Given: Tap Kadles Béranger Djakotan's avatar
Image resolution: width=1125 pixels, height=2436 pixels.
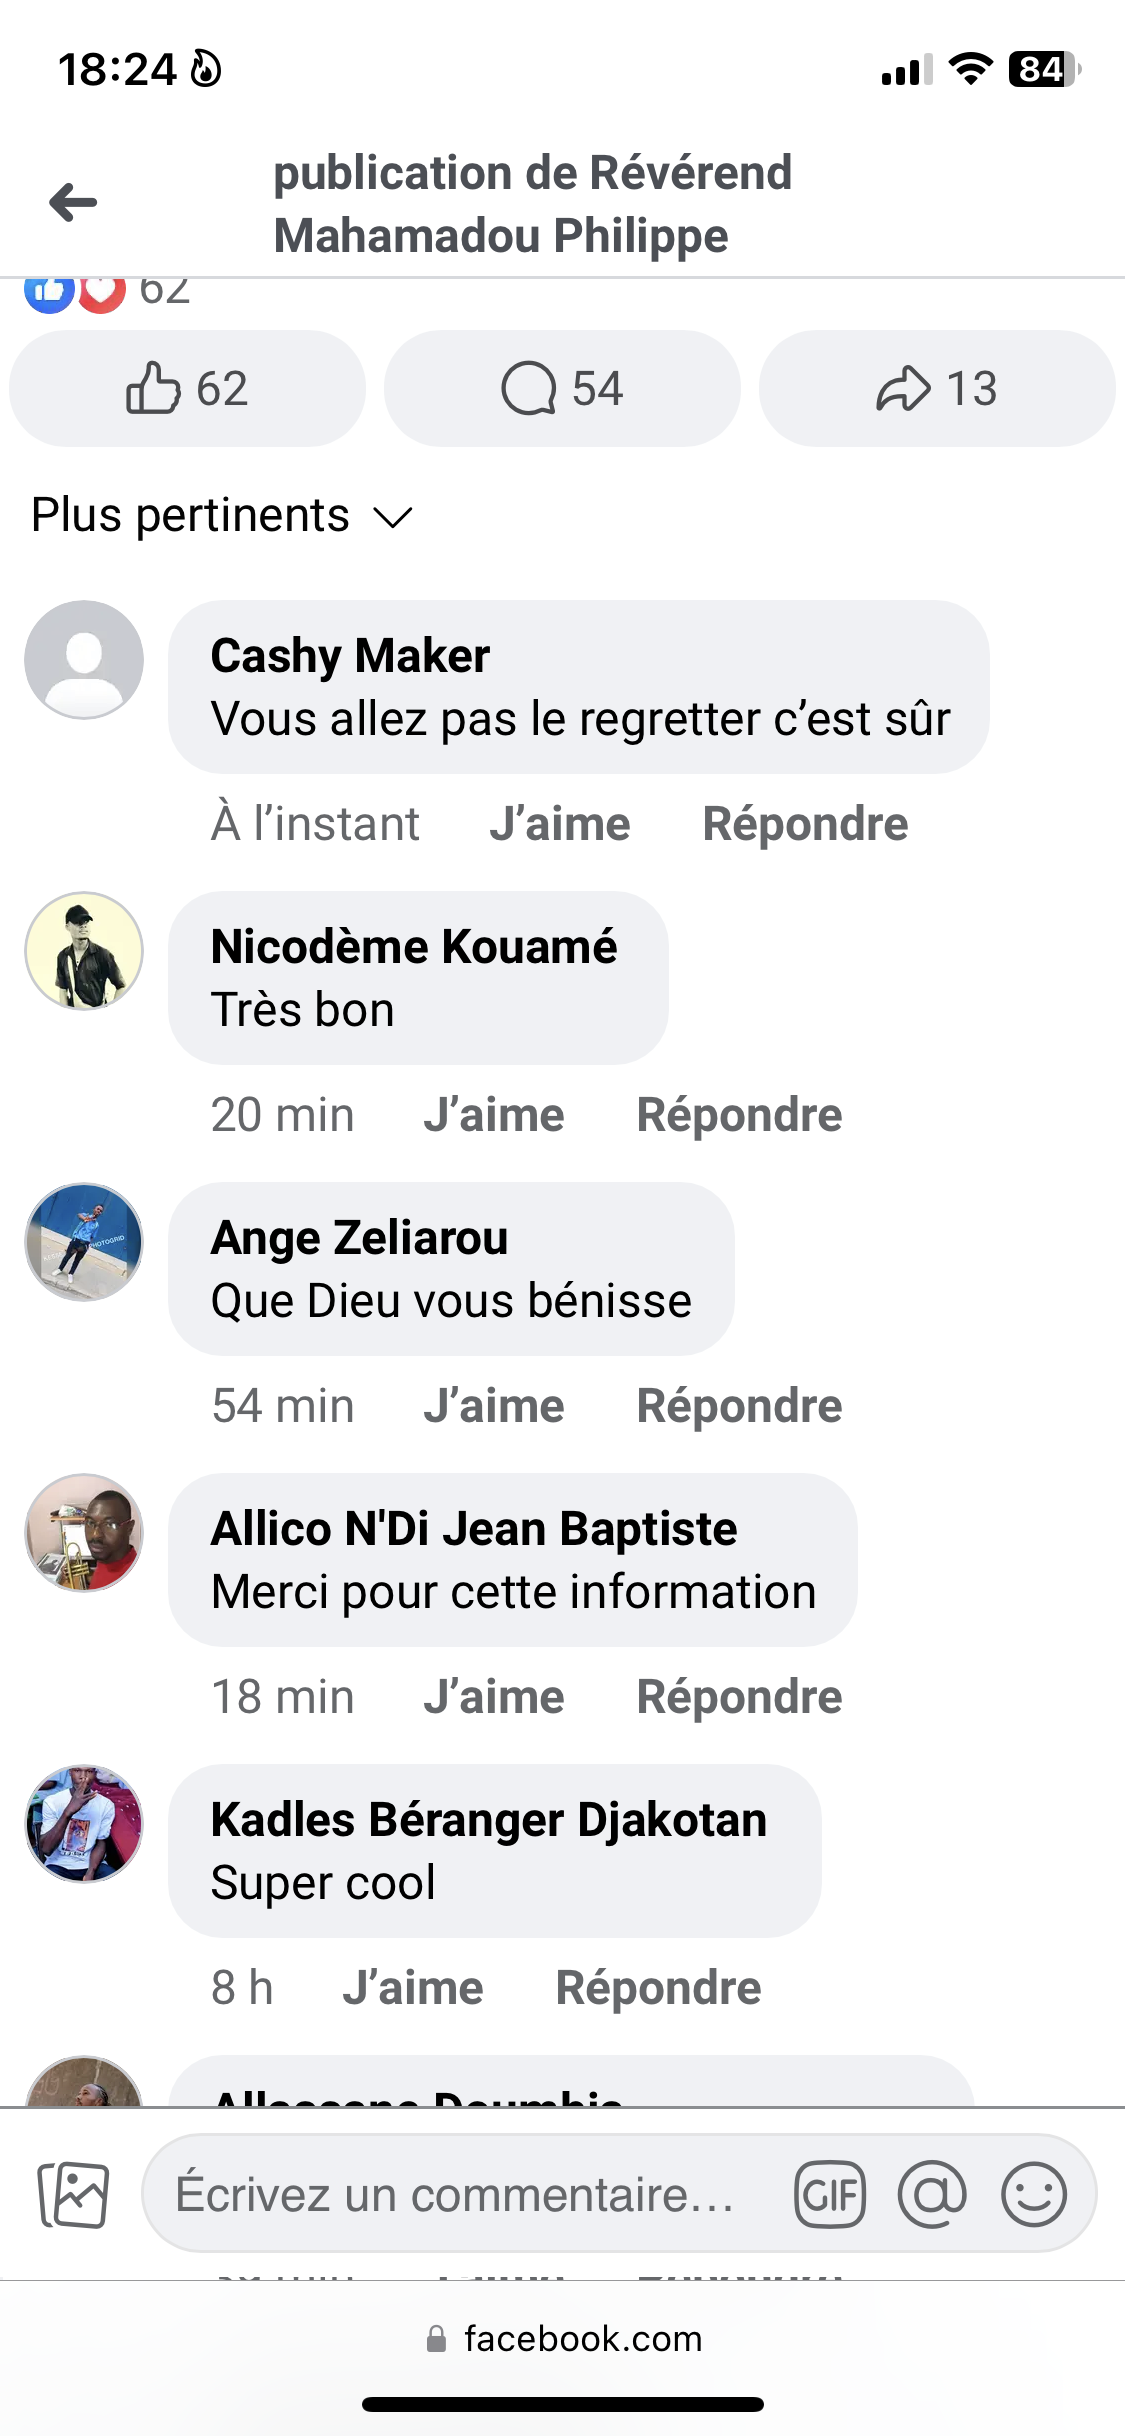Looking at the screenshot, I should tap(84, 1824).
